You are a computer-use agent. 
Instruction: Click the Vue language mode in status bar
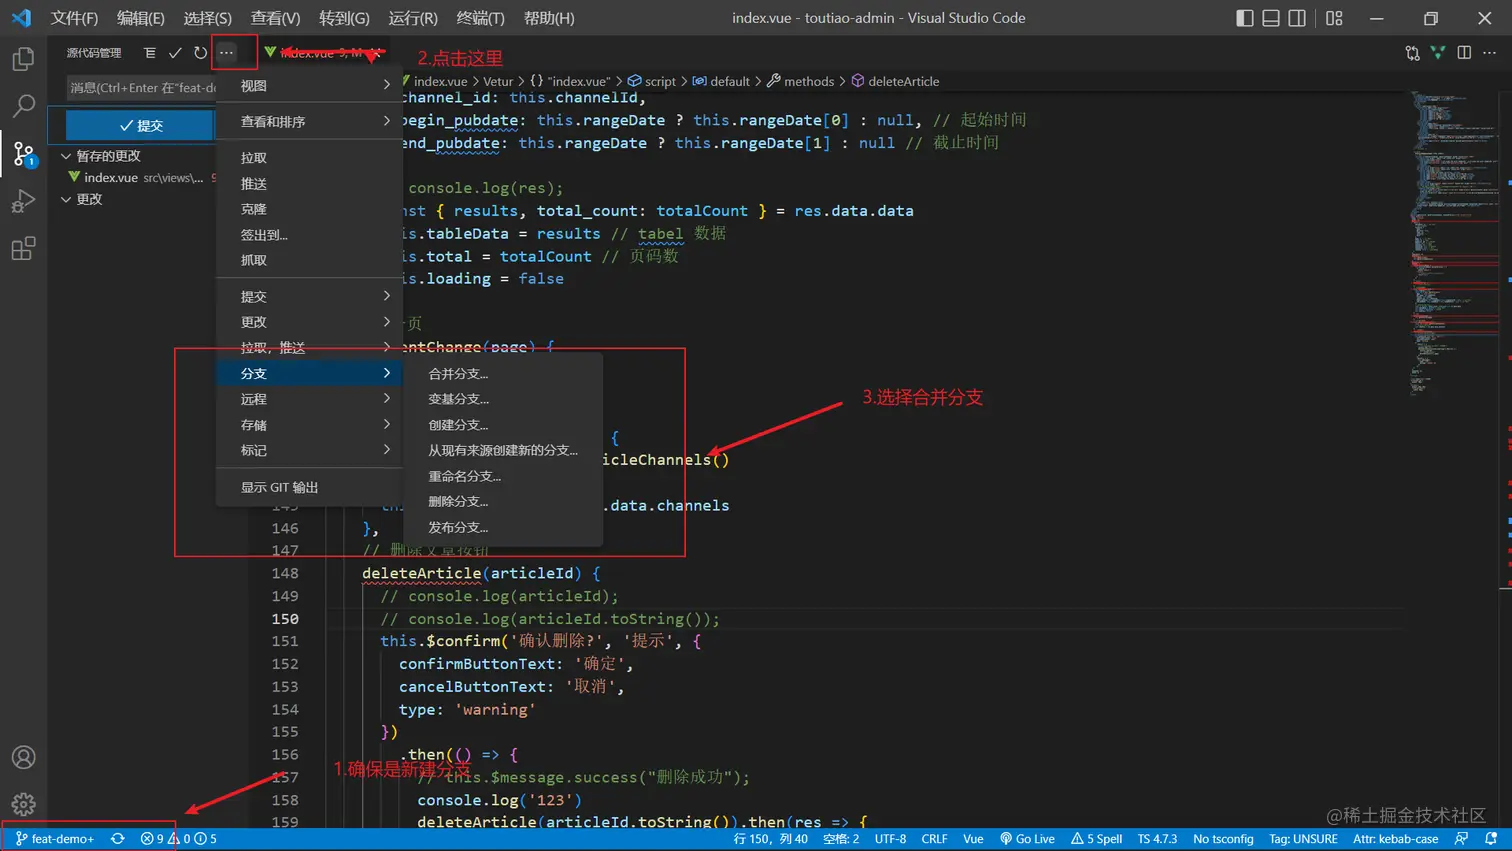(x=973, y=839)
